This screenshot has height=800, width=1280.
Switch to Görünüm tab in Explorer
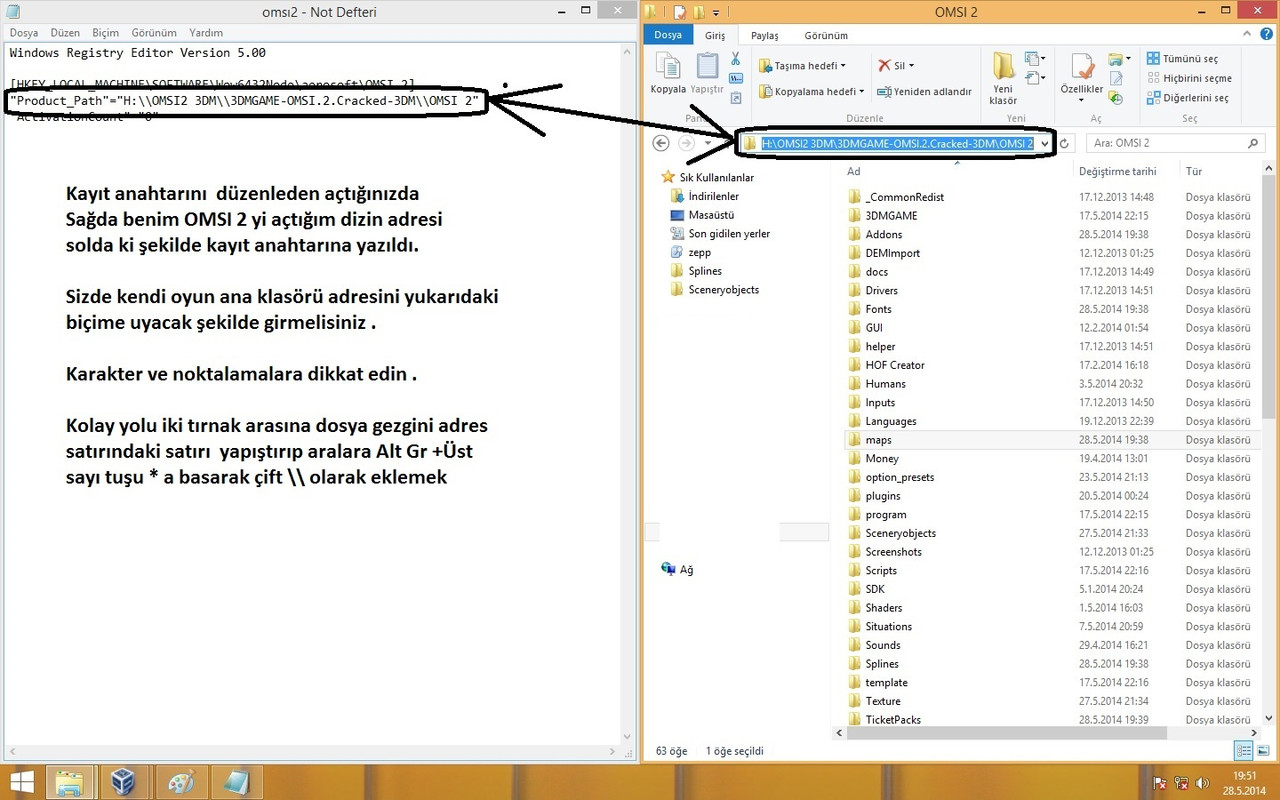point(826,35)
